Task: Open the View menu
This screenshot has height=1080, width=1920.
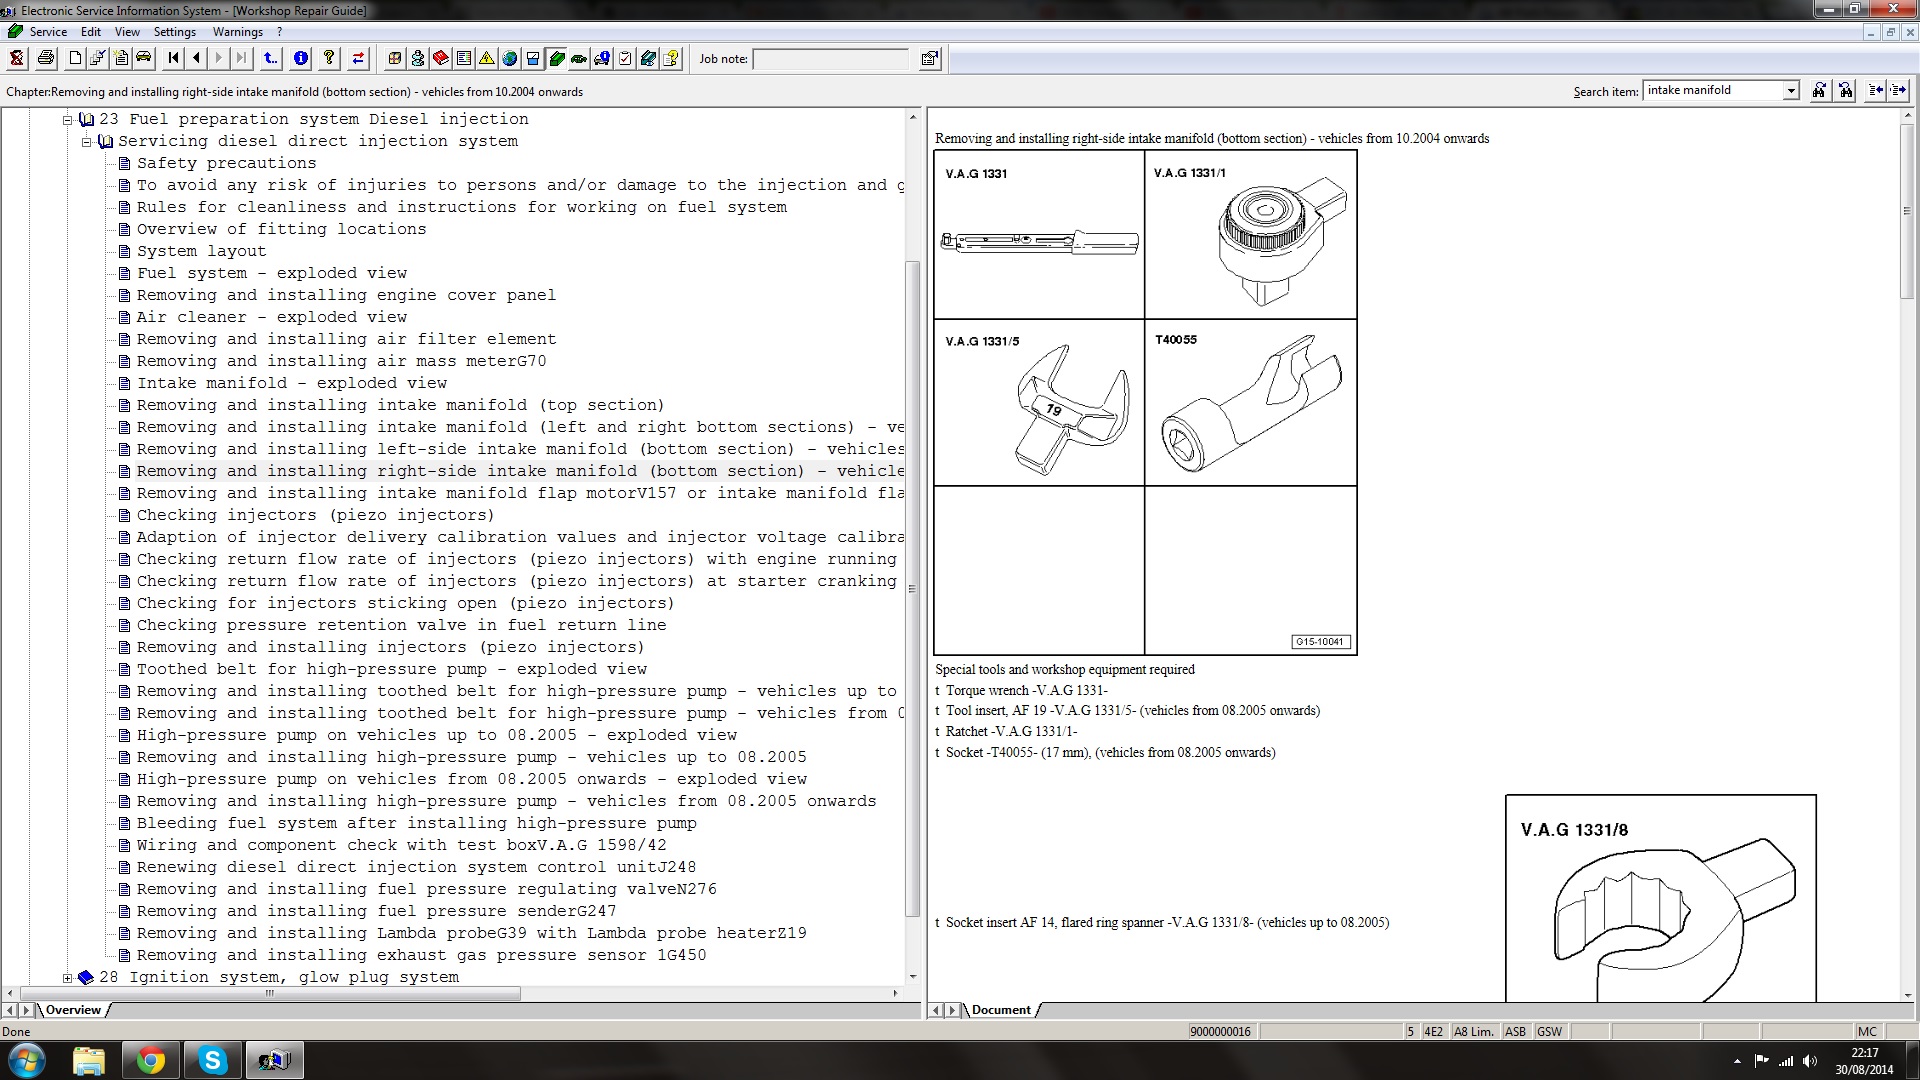Action: [127, 32]
